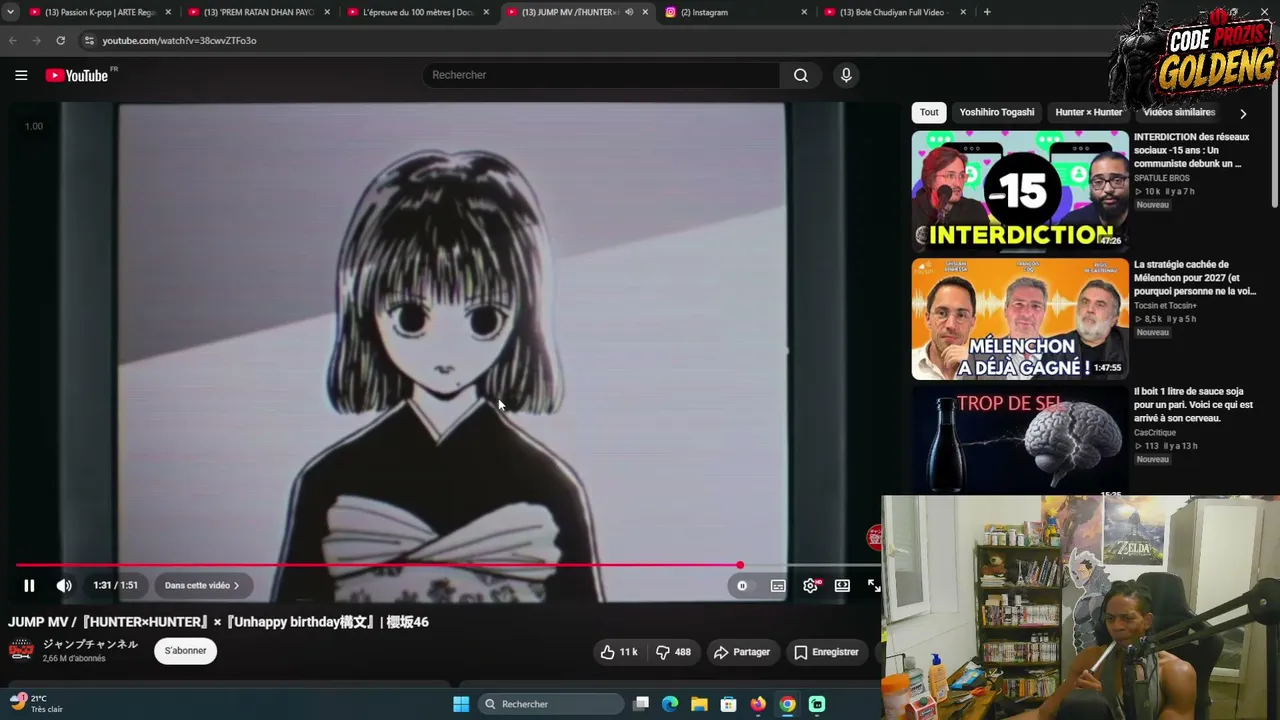This screenshot has height=720, width=1280.
Task: Open the weather widget showing 21°C
Action: pyautogui.click(x=38, y=703)
